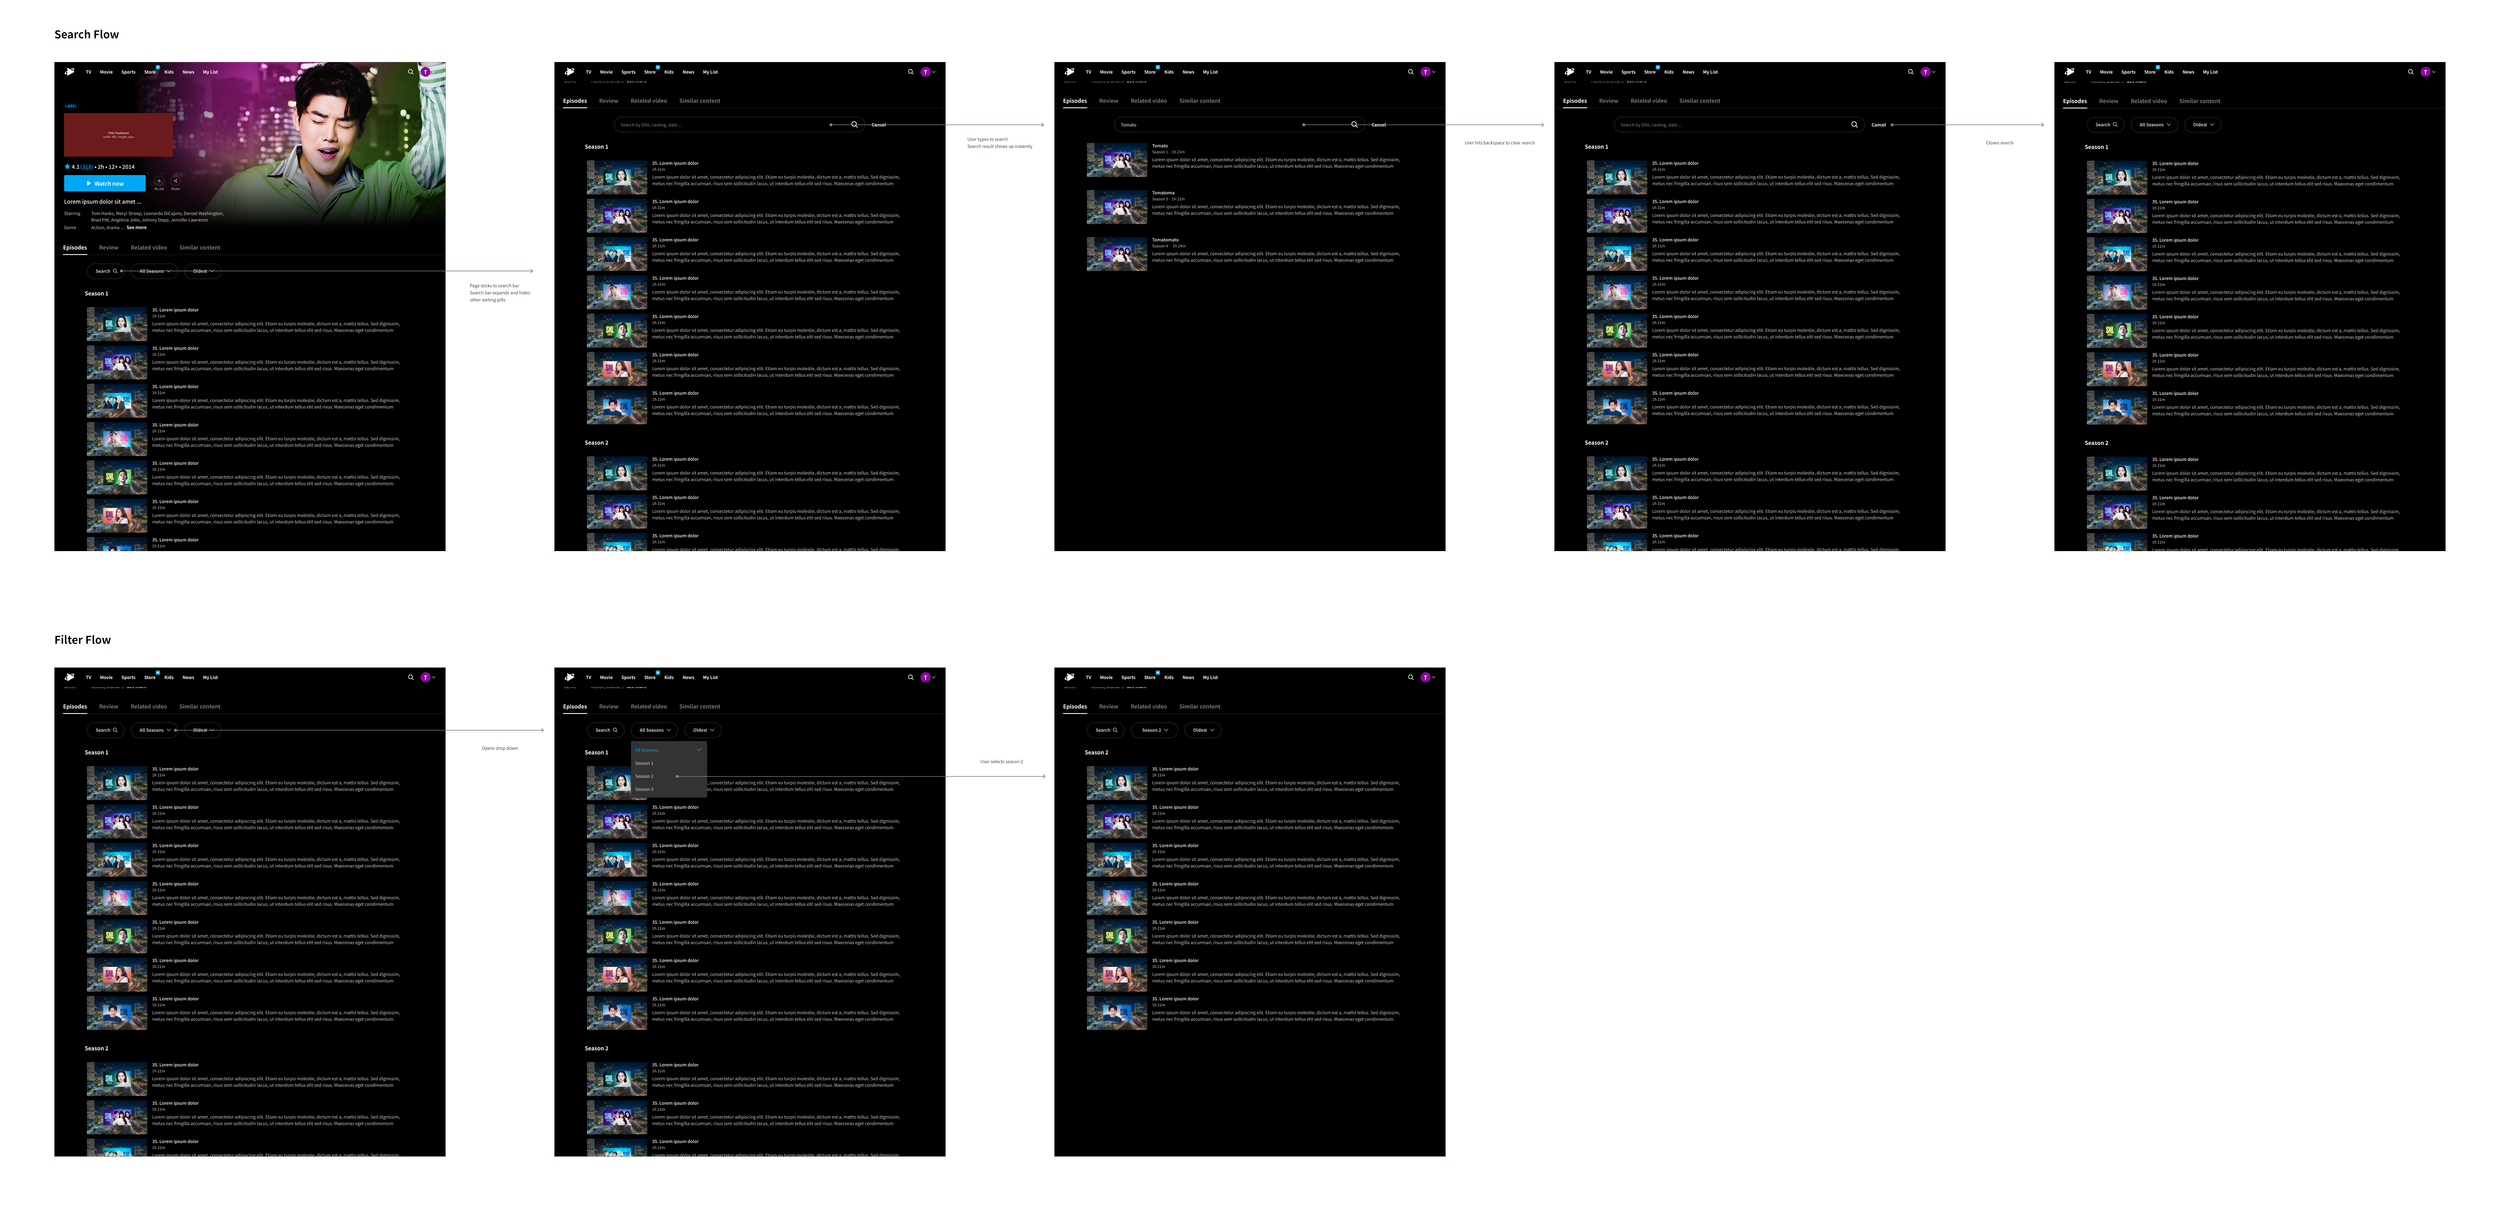Pick Season 1 from the open seasons list

[645, 763]
